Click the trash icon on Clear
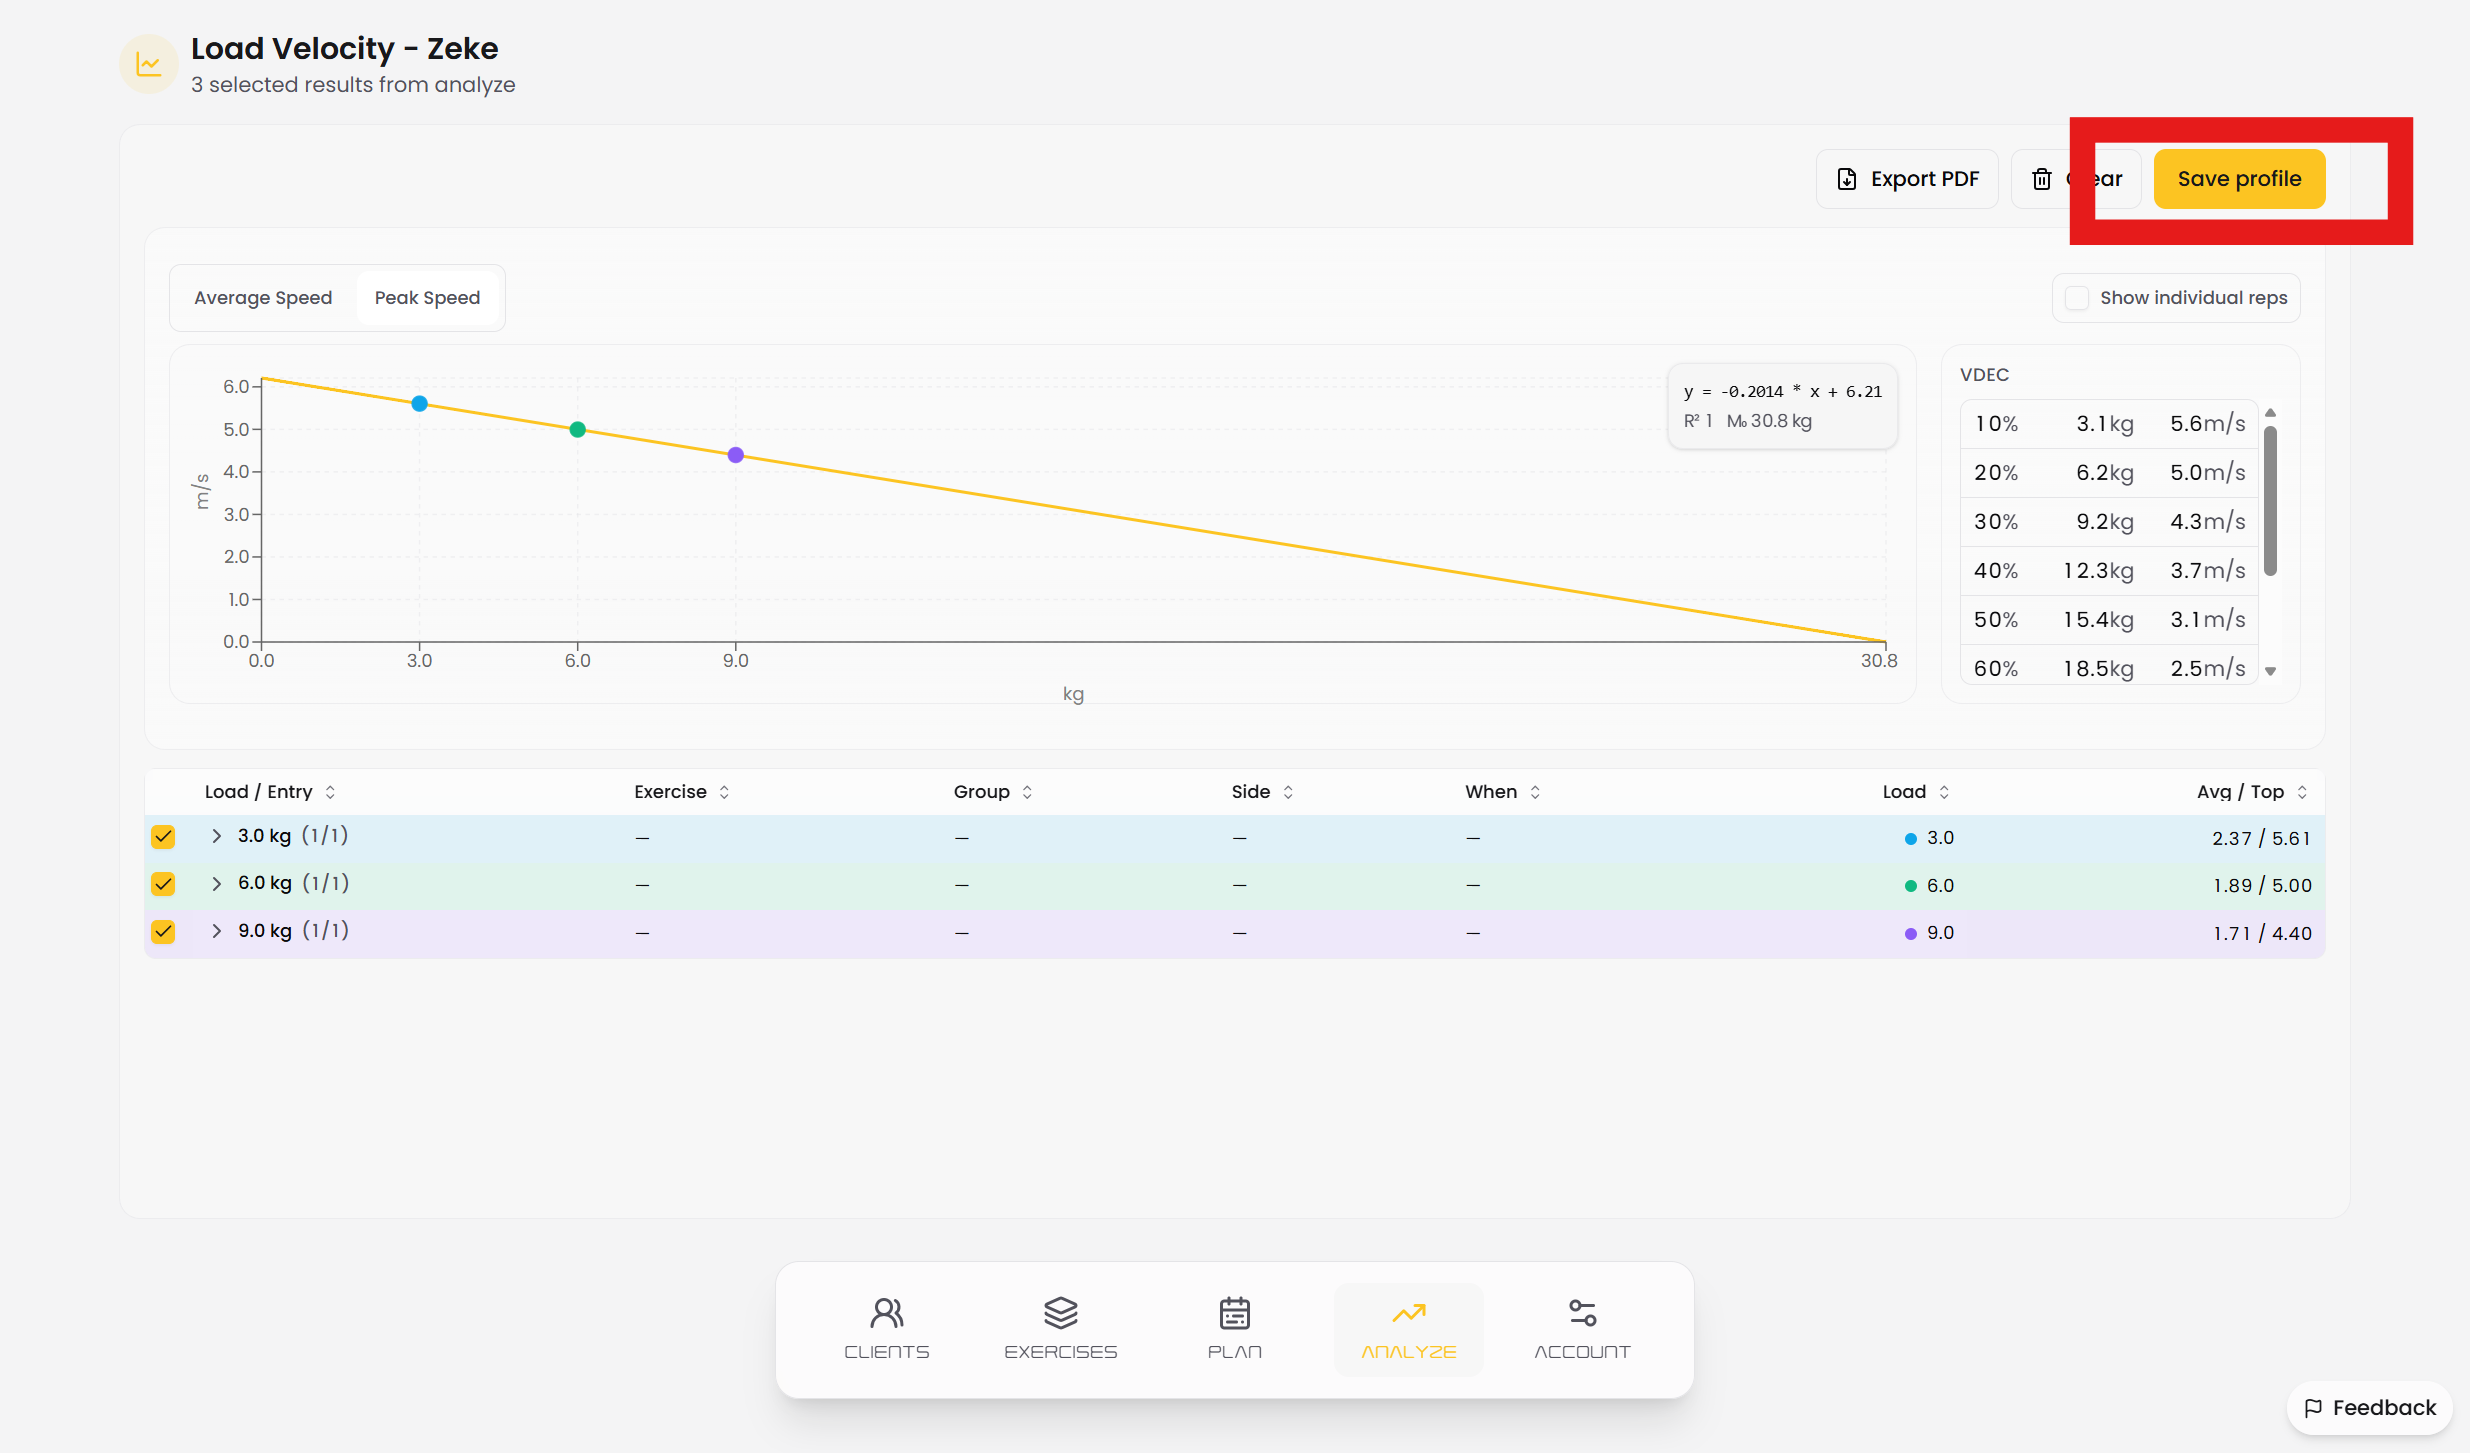 tap(2042, 179)
